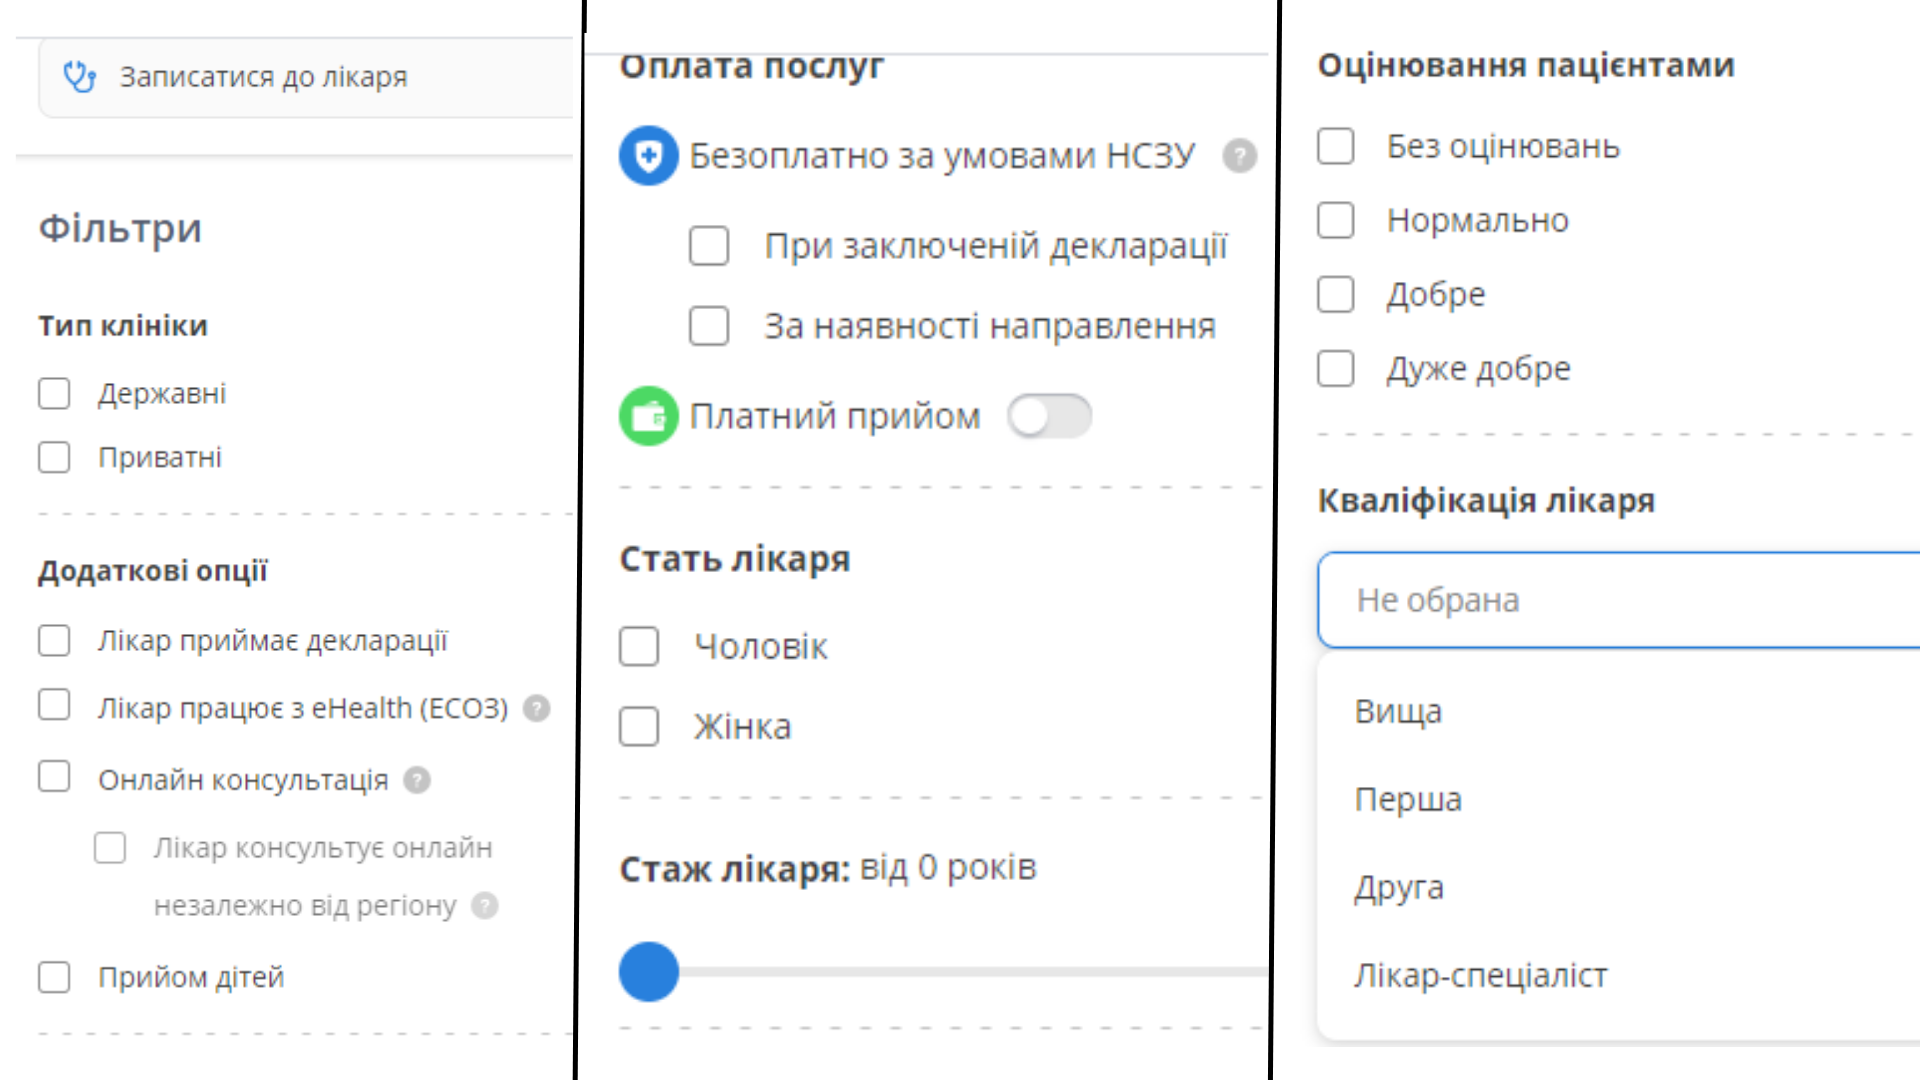Click the blue НСЗУ shield icon
The width and height of the screenshot is (1920, 1080).
(647, 155)
